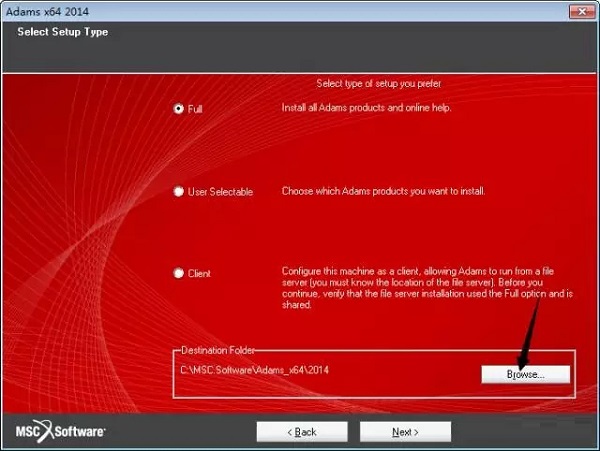Select the Full setup radio button
600x451 pixels.
pos(178,109)
